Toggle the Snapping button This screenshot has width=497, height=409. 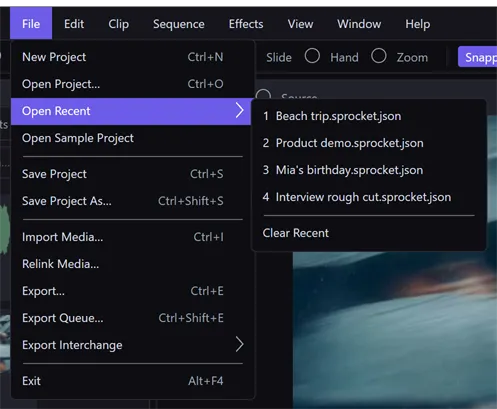coord(478,57)
